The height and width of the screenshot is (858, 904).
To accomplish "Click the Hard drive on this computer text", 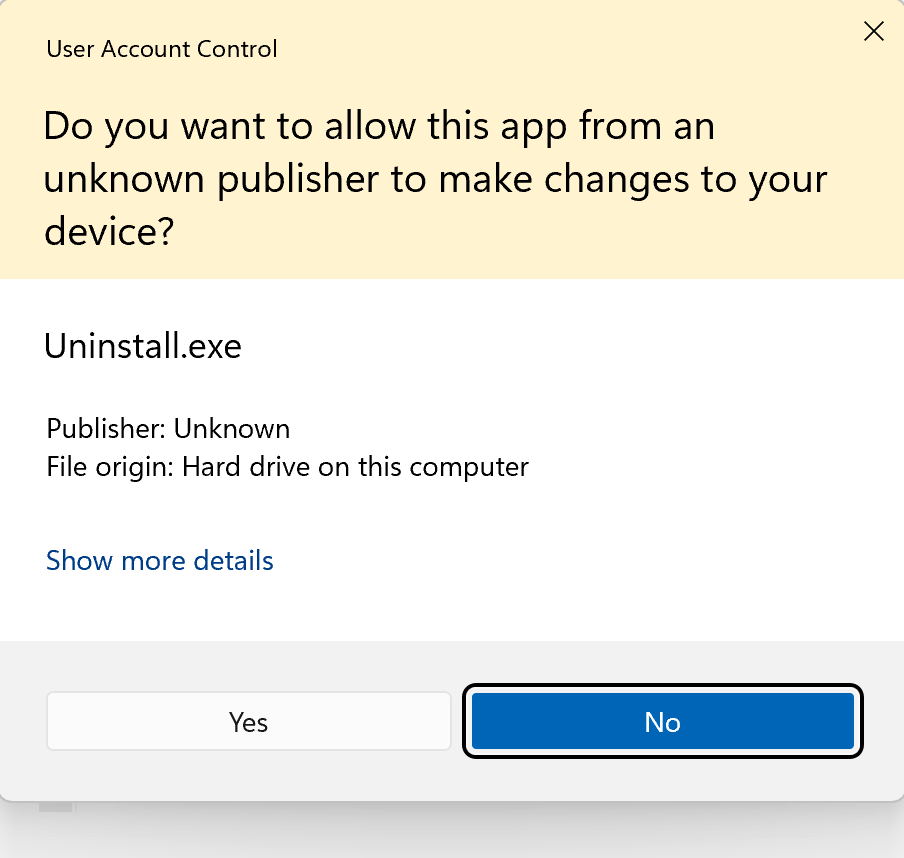I will 355,466.
